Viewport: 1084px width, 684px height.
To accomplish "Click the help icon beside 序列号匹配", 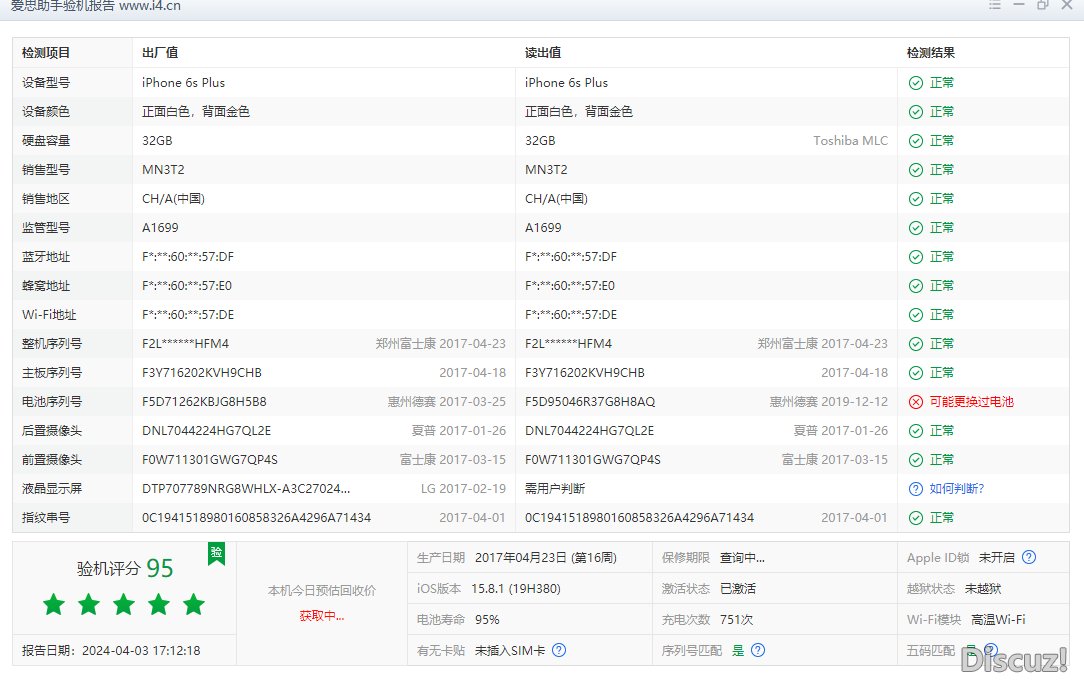I will coord(758,650).
